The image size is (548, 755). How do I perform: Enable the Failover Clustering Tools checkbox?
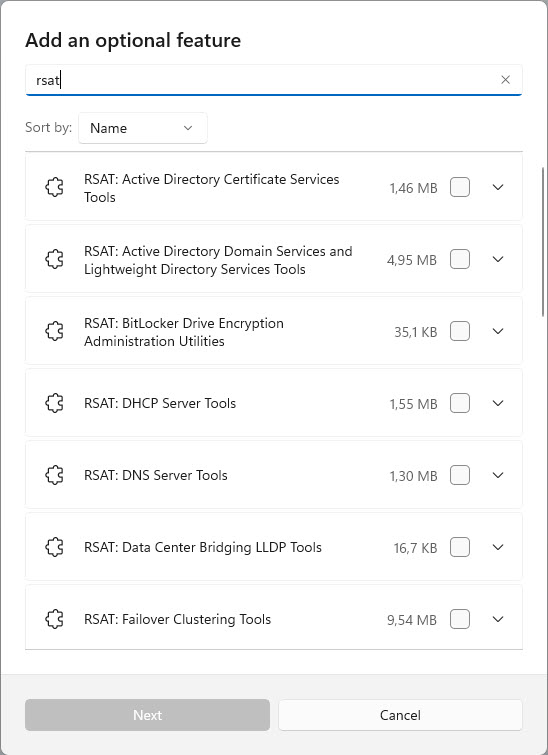pyautogui.click(x=460, y=619)
